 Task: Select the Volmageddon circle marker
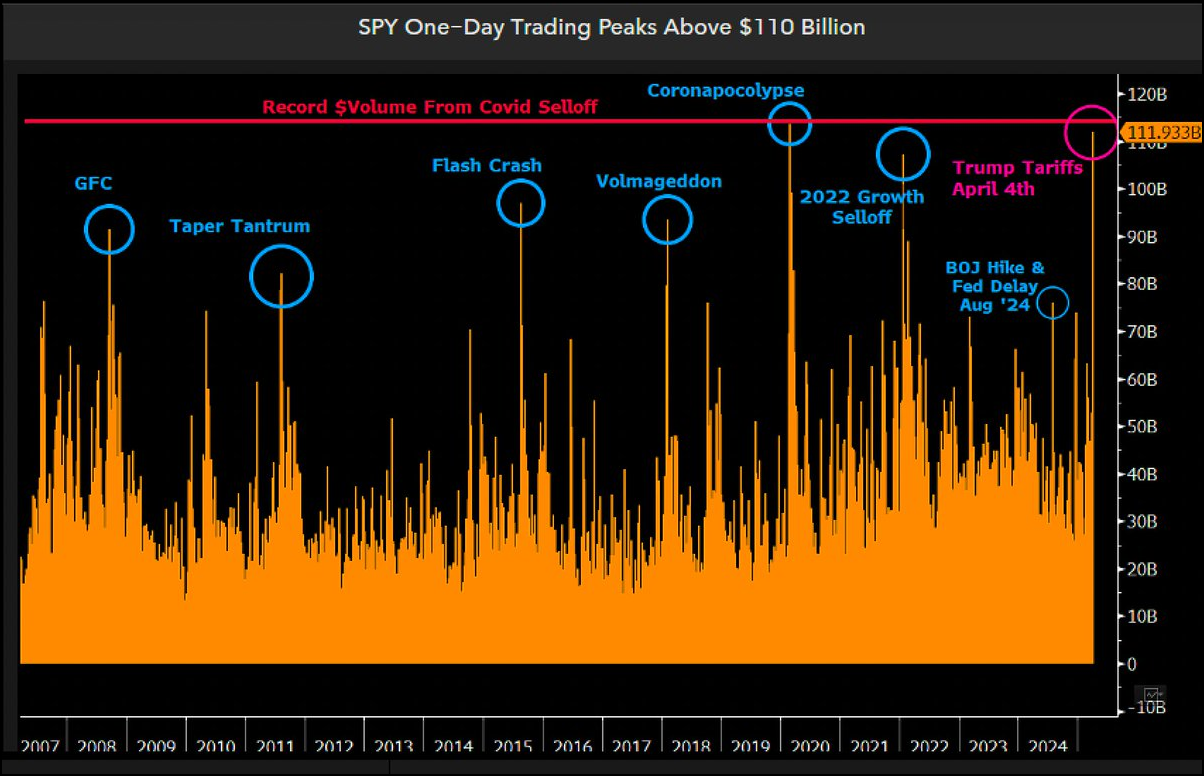coord(667,219)
